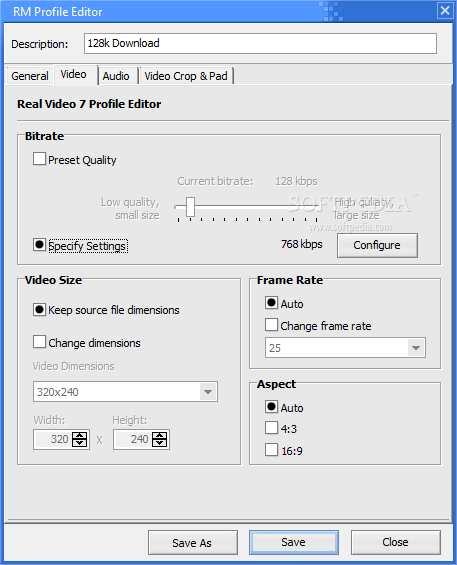Screen dimensions: 457x565
Task: Click the Description text field
Action: point(260,44)
